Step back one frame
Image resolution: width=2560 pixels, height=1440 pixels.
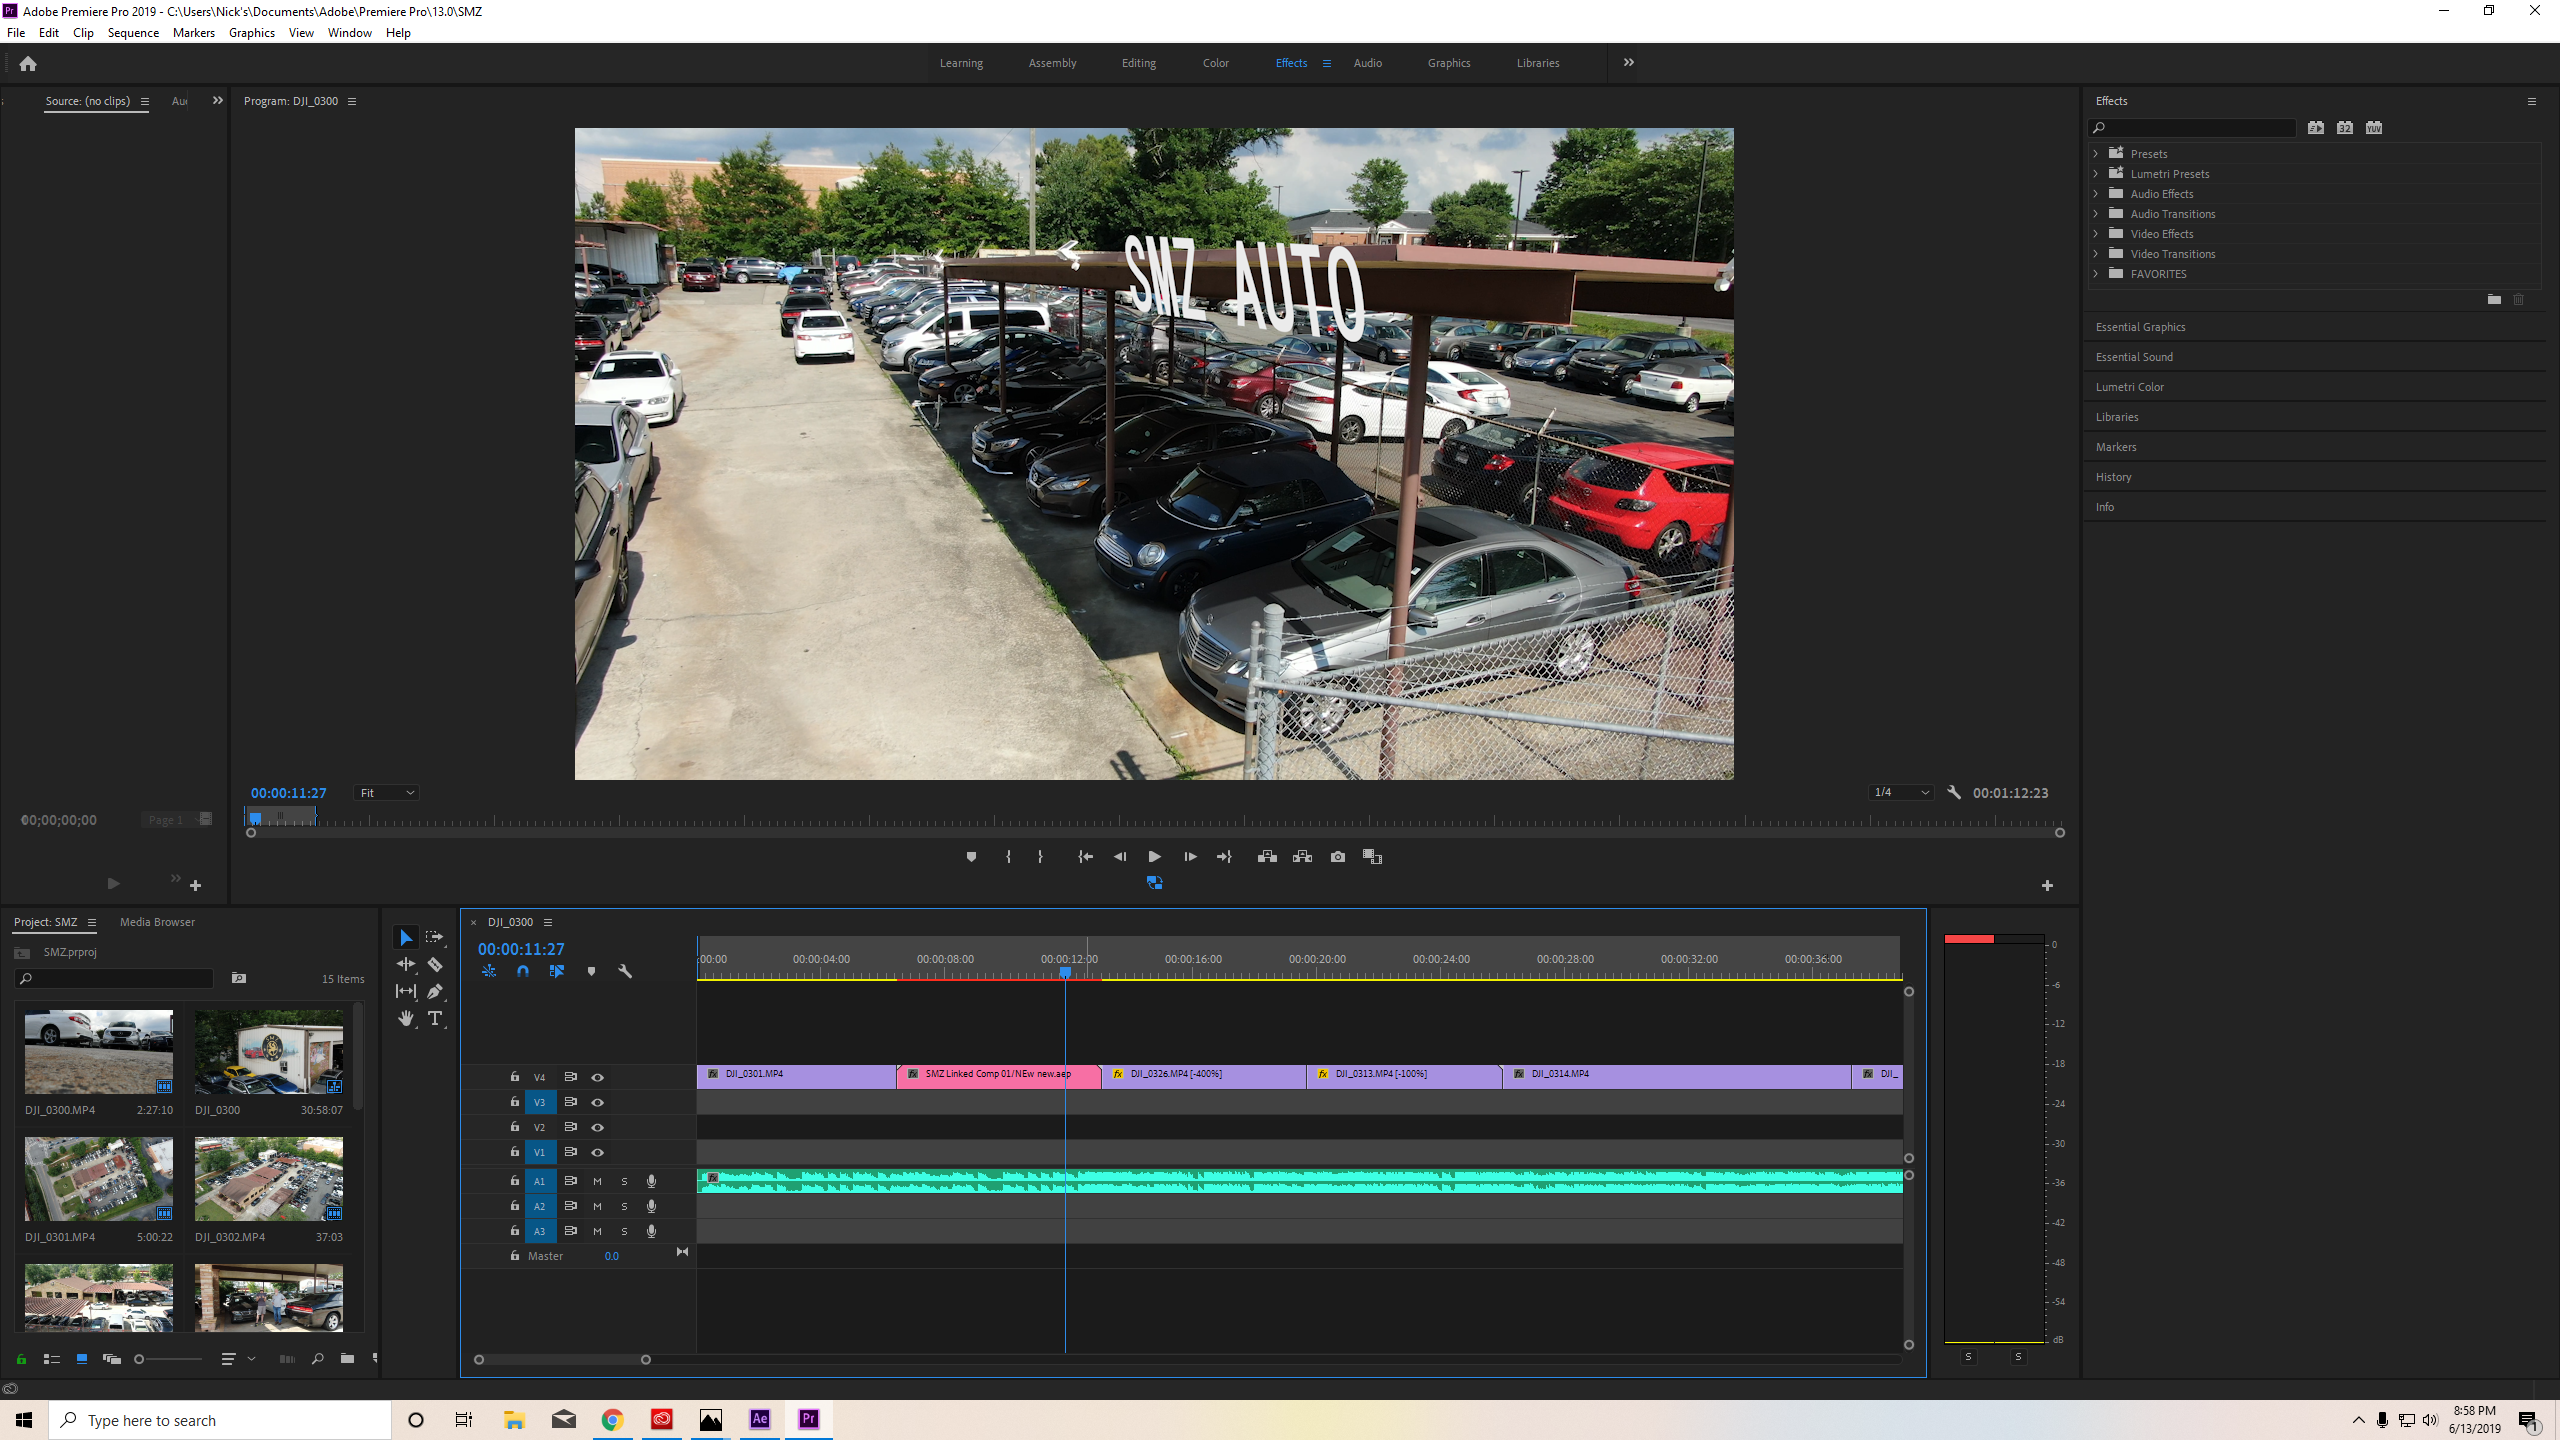tap(1120, 857)
